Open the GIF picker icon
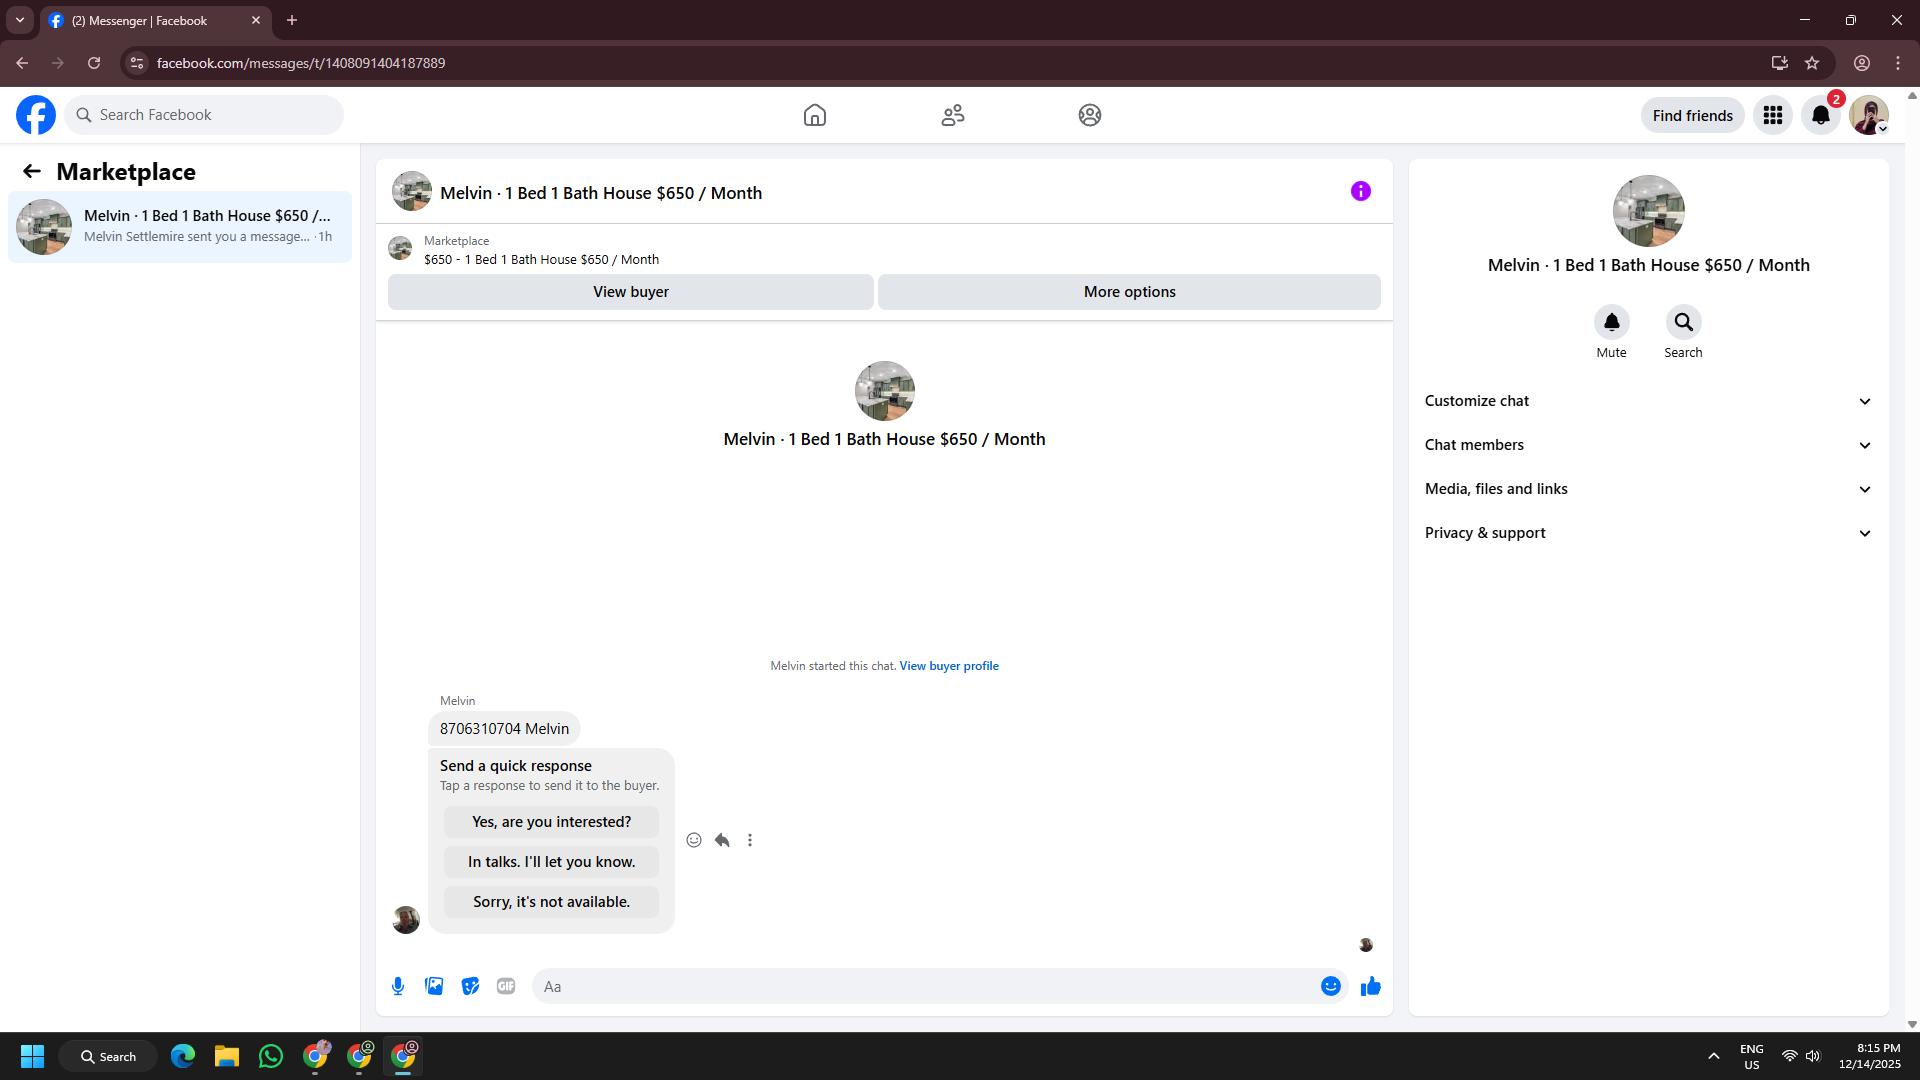Screen dimensions: 1920x1080 pos(506,986)
